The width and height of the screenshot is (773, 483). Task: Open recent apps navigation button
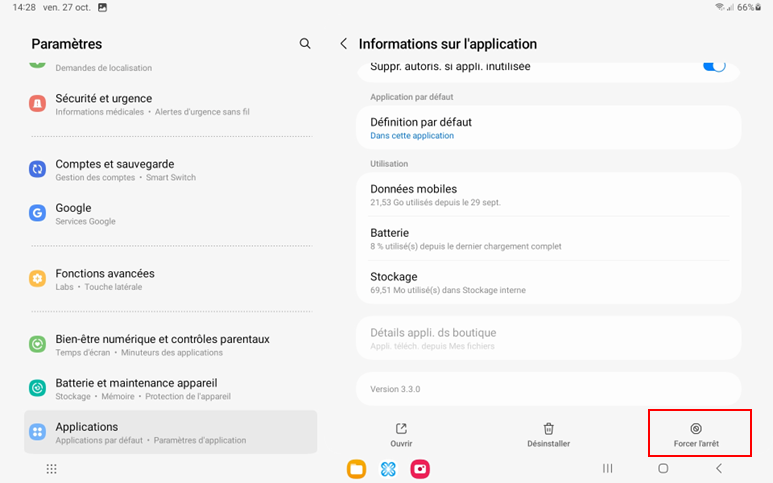[607, 468]
